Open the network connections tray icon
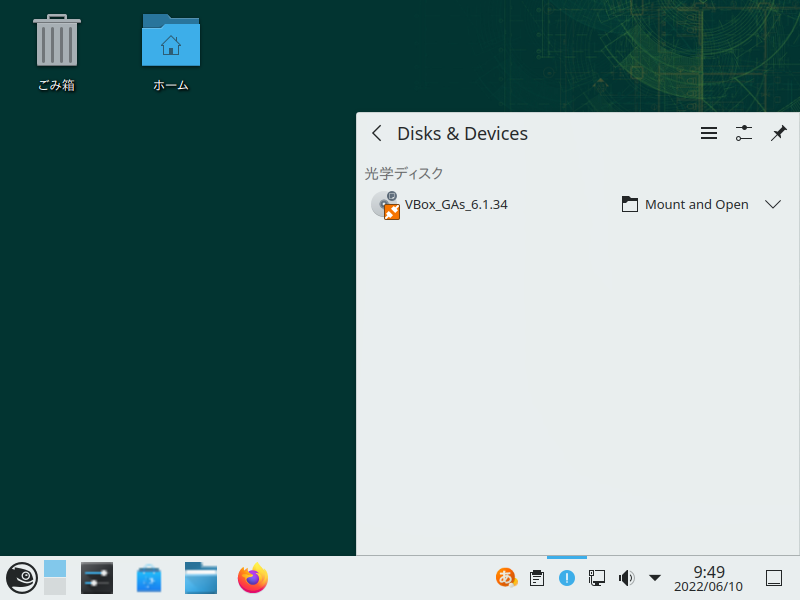 coord(596,578)
